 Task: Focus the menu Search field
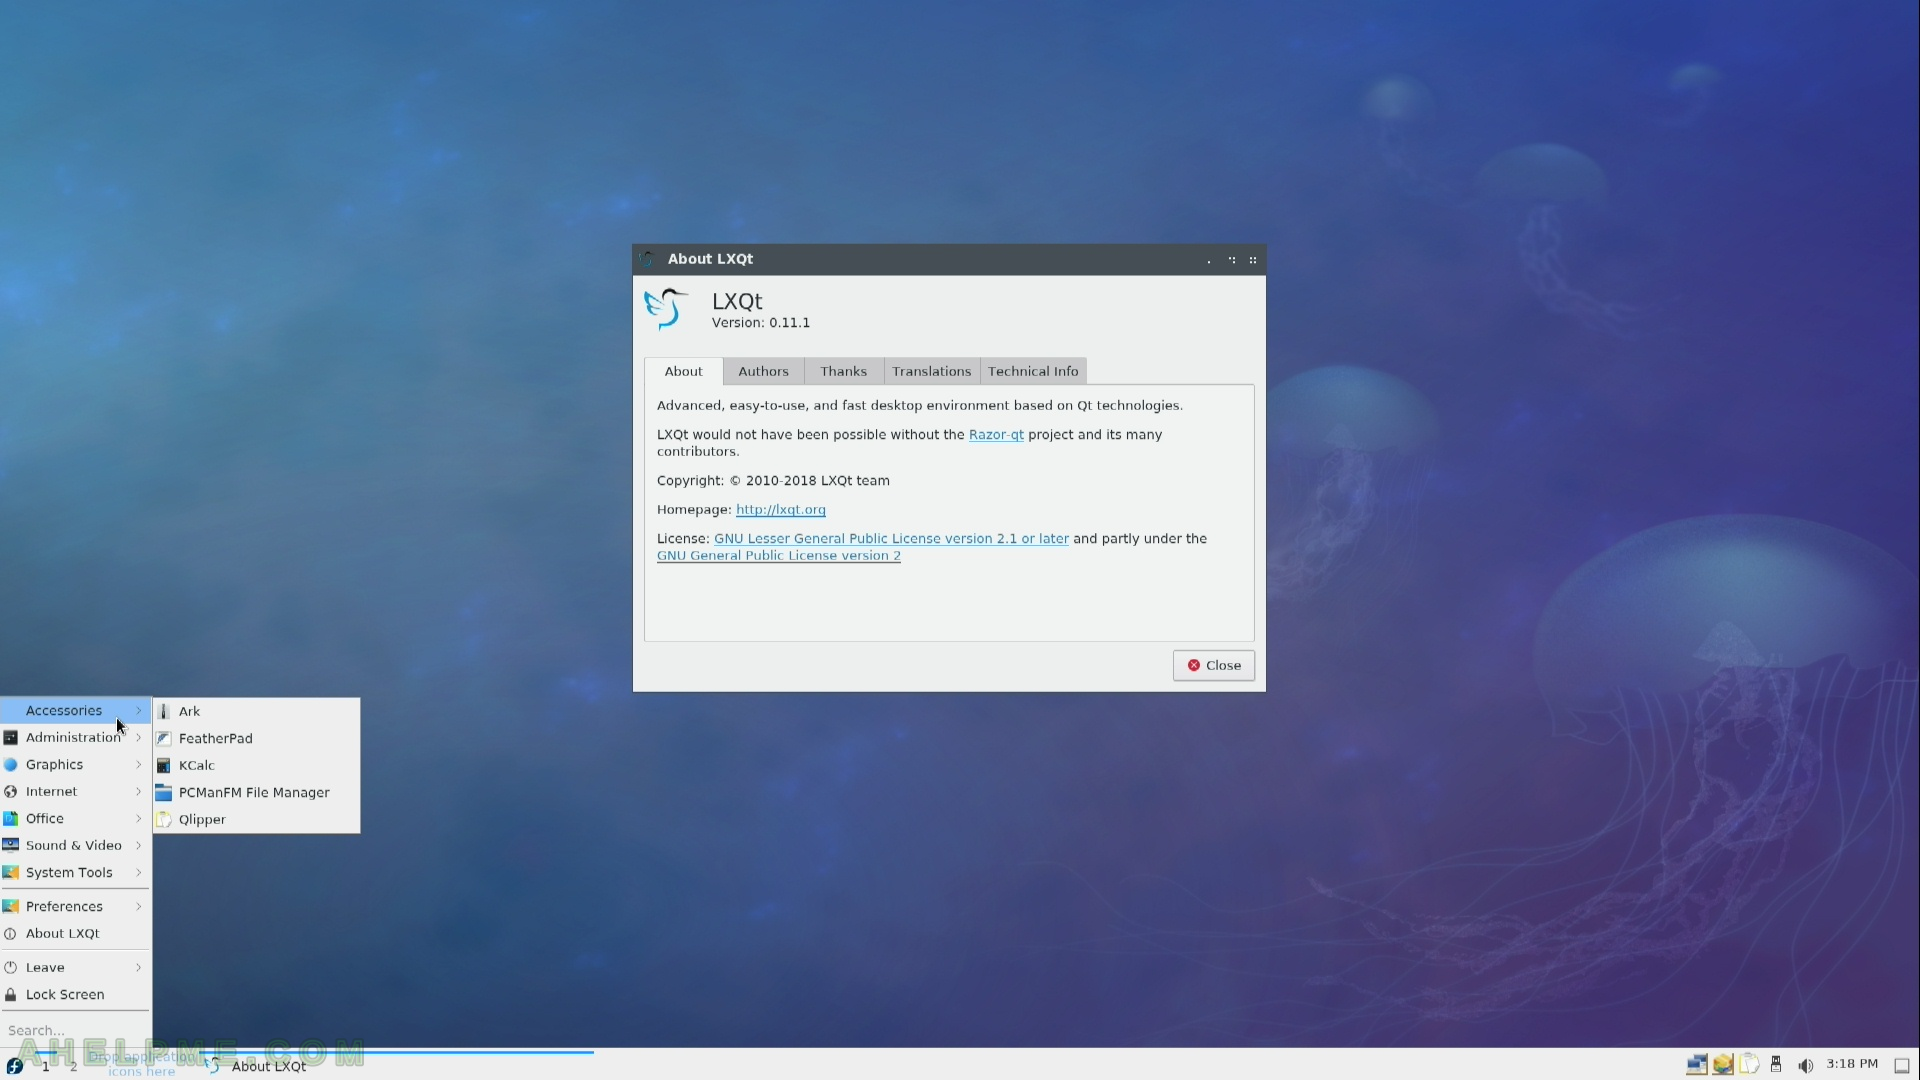[x=75, y=1030]
